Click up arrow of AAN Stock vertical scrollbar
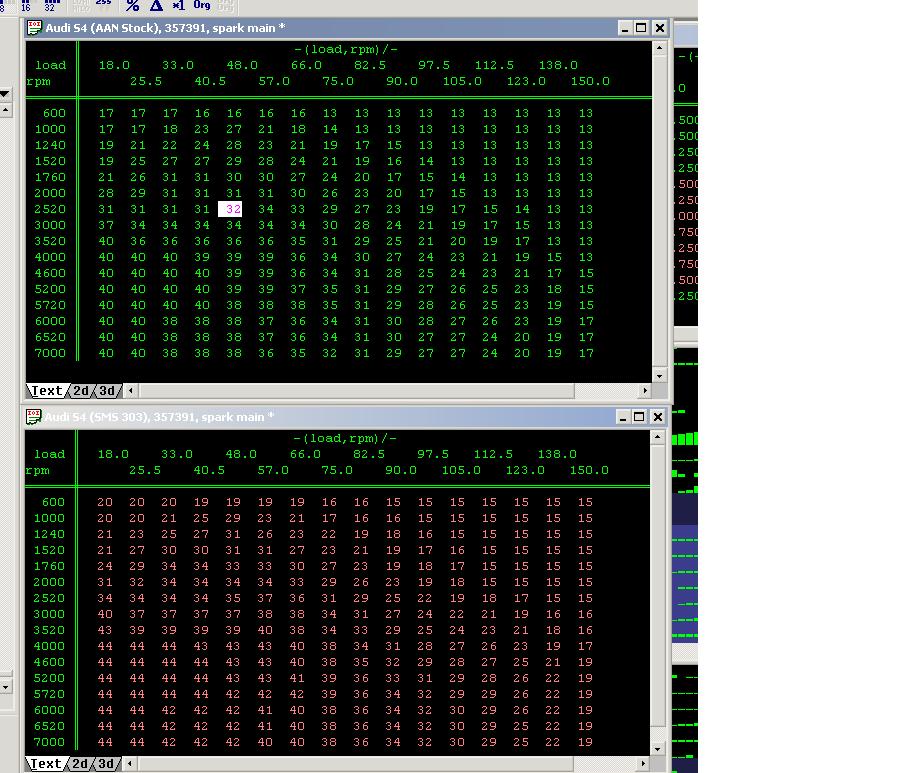 coord(660,48)
